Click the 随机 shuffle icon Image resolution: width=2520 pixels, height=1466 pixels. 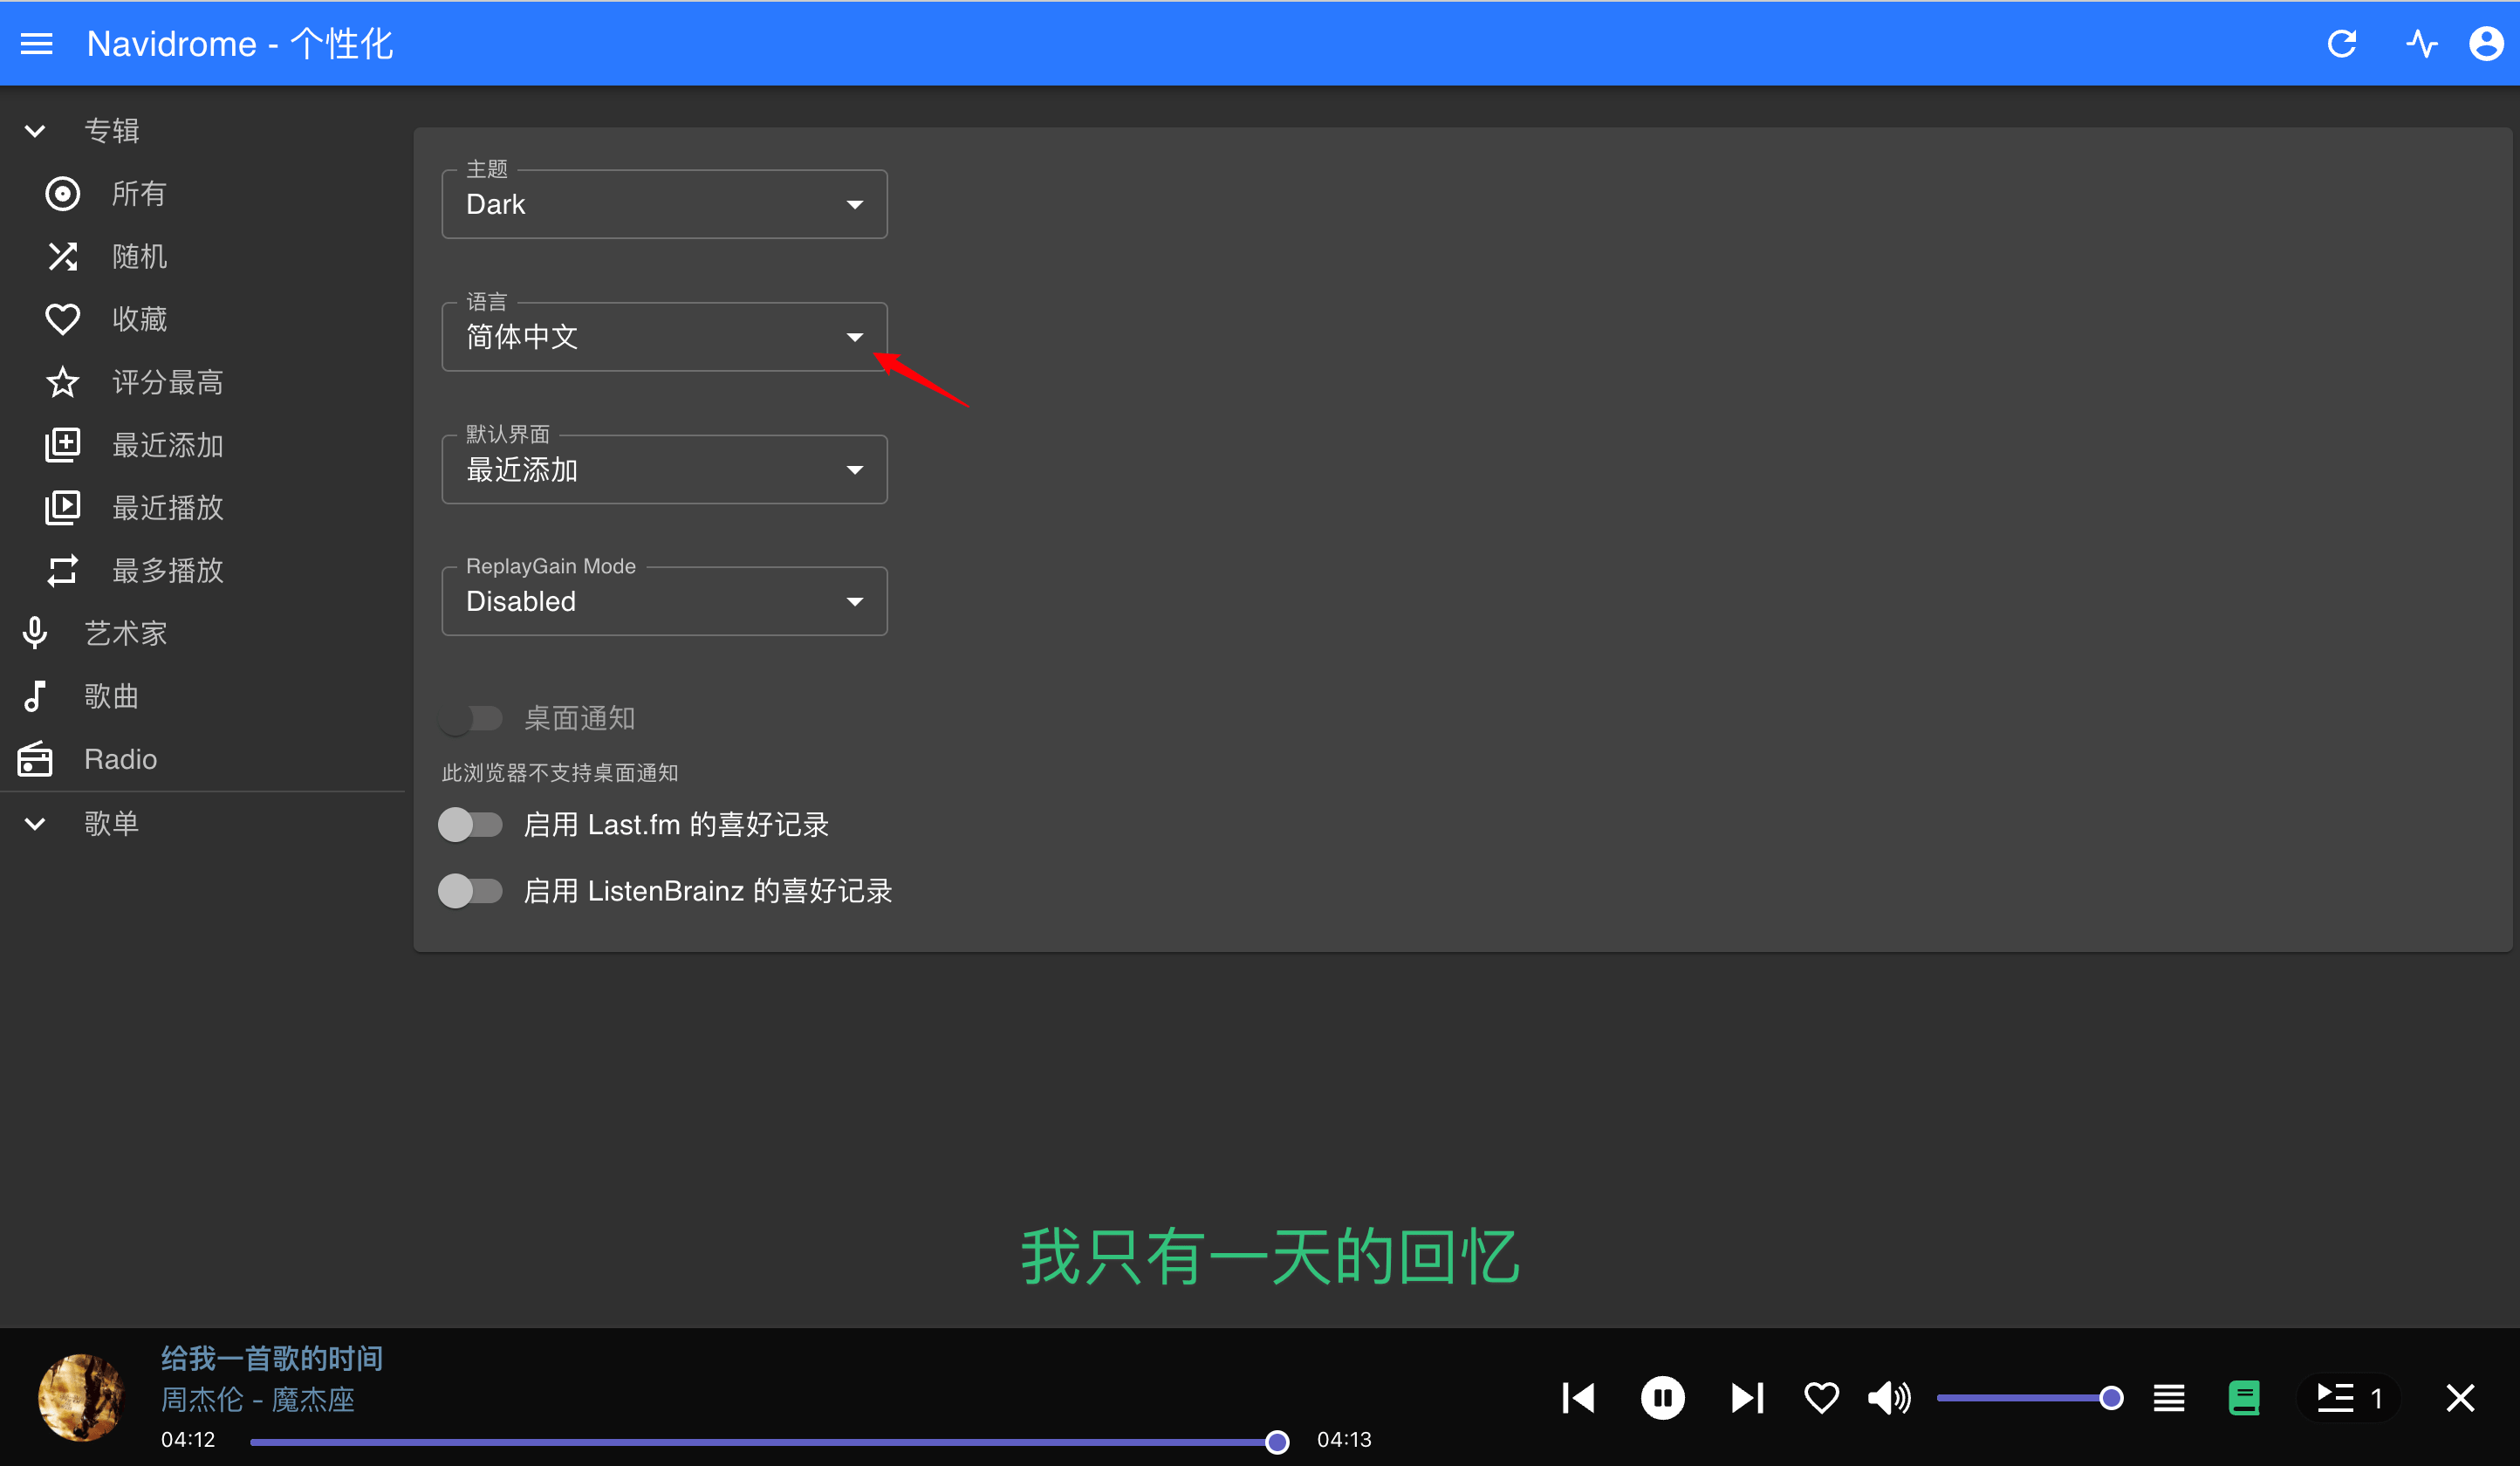tap(62, 257)
